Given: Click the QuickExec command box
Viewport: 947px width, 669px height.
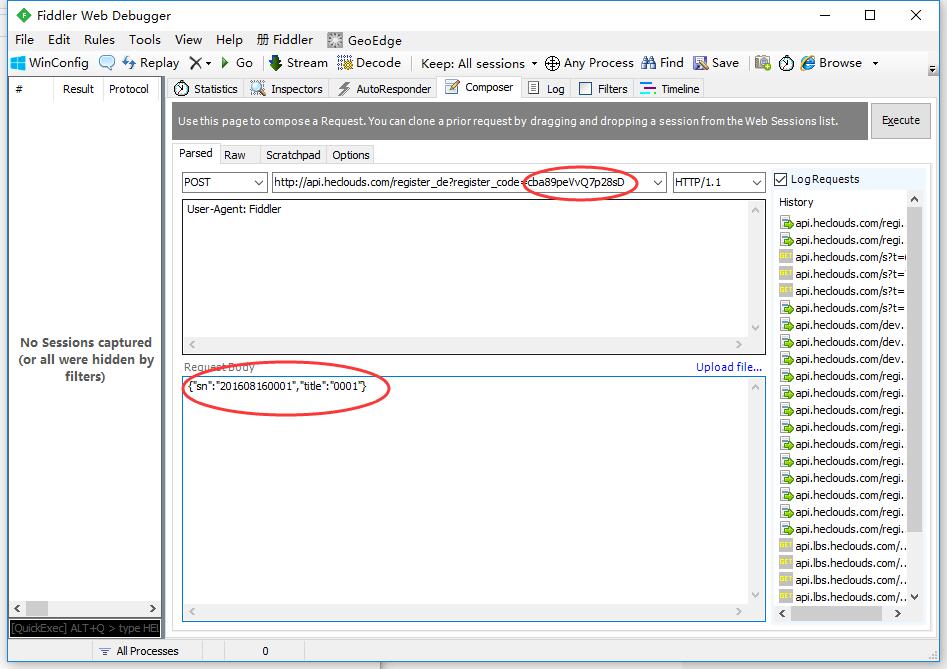Looking at the screenshot, I should [x=85, y=628].
